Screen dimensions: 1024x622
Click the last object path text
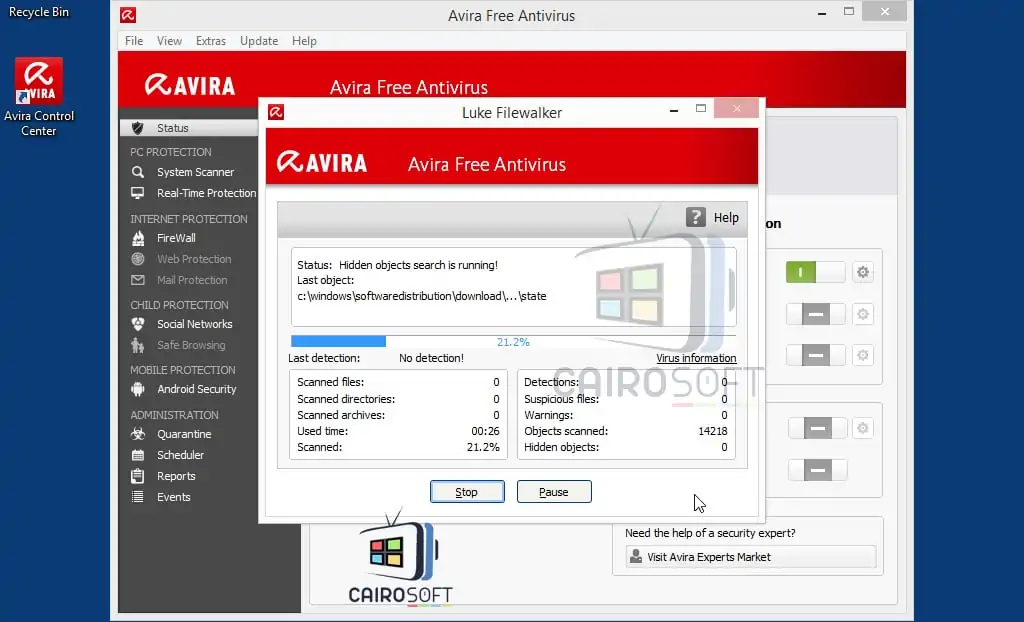pyautogui.click(x=421, y=296)
